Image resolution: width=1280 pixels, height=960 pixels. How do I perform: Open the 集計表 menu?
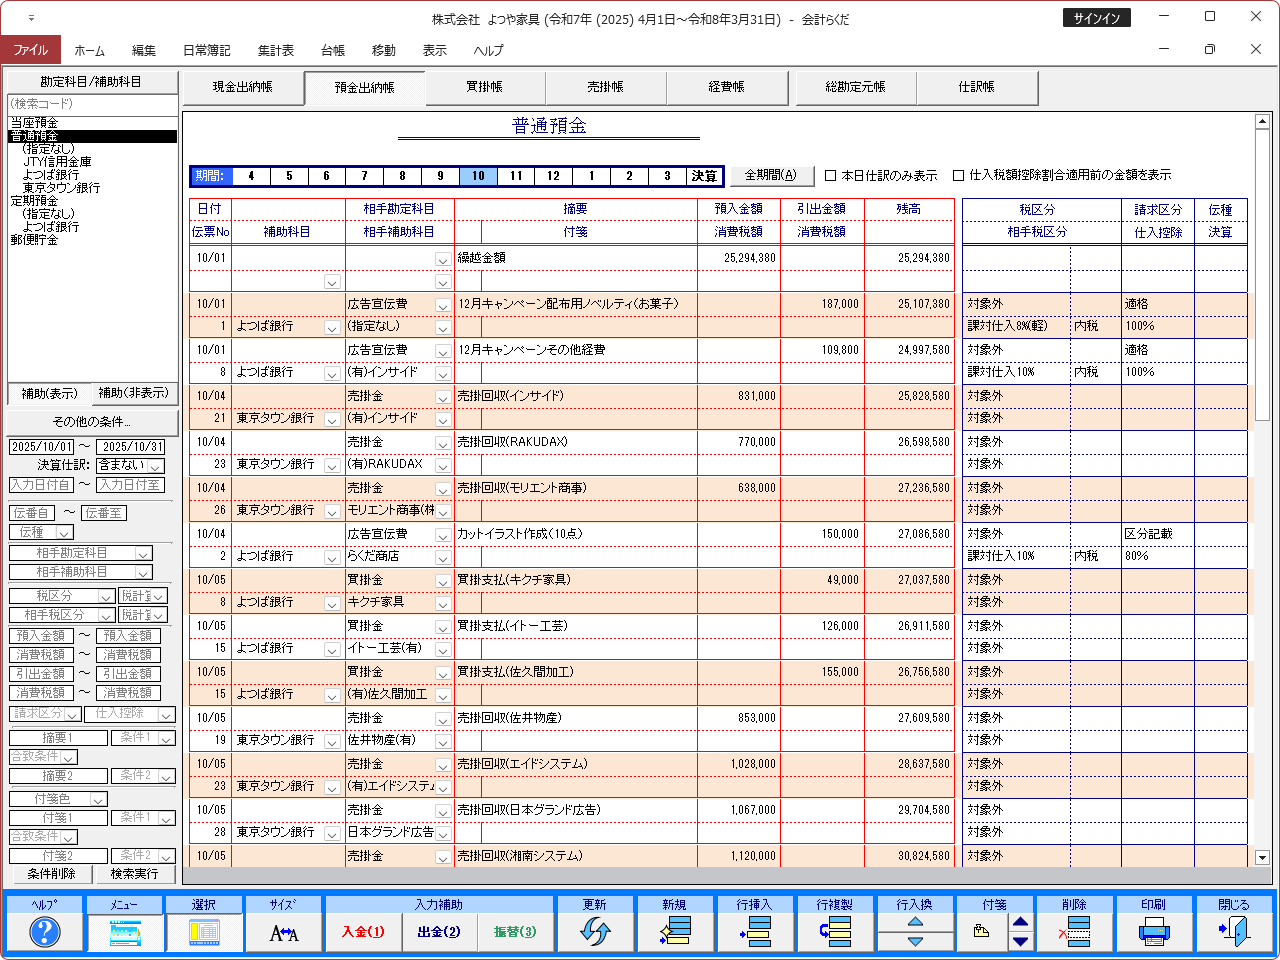click(x=275, y=50)
